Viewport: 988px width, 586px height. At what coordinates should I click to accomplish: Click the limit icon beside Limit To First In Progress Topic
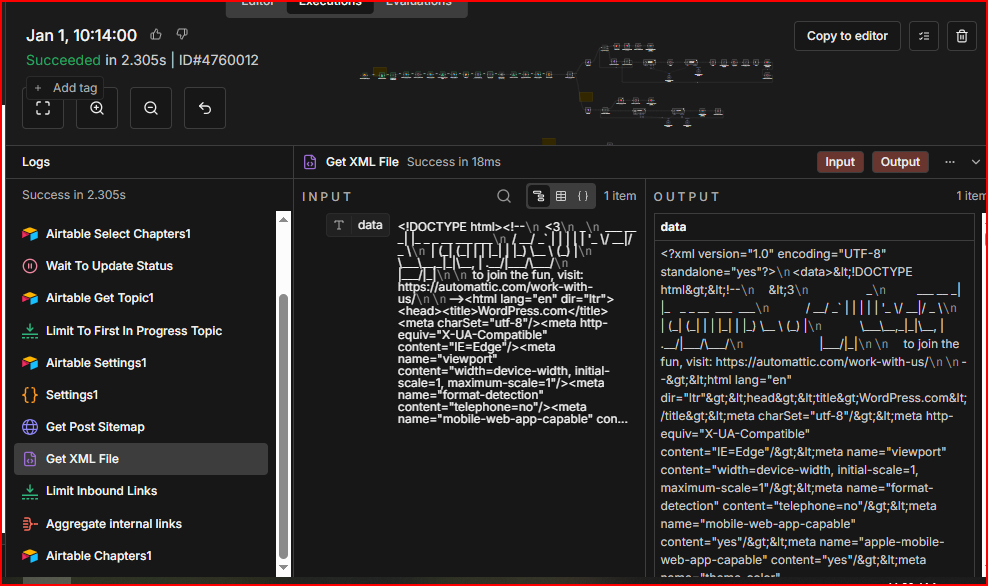30,331
